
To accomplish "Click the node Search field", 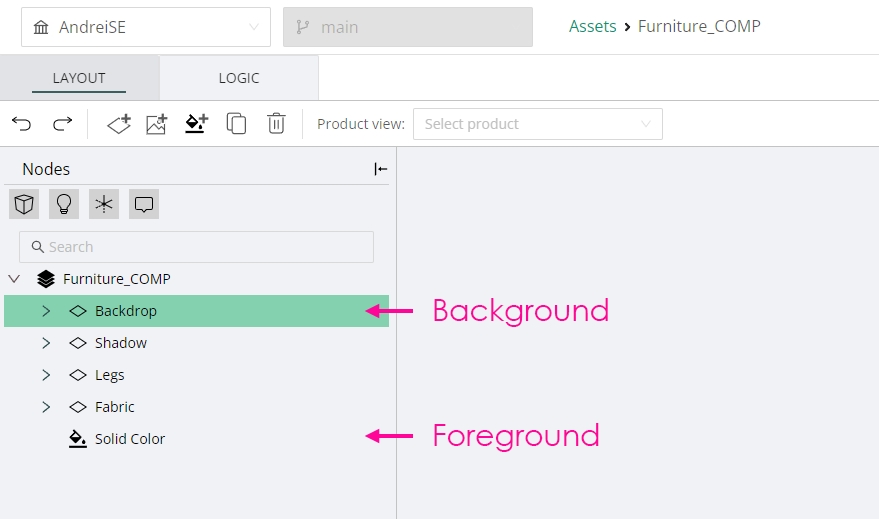I will click(196, 247).
